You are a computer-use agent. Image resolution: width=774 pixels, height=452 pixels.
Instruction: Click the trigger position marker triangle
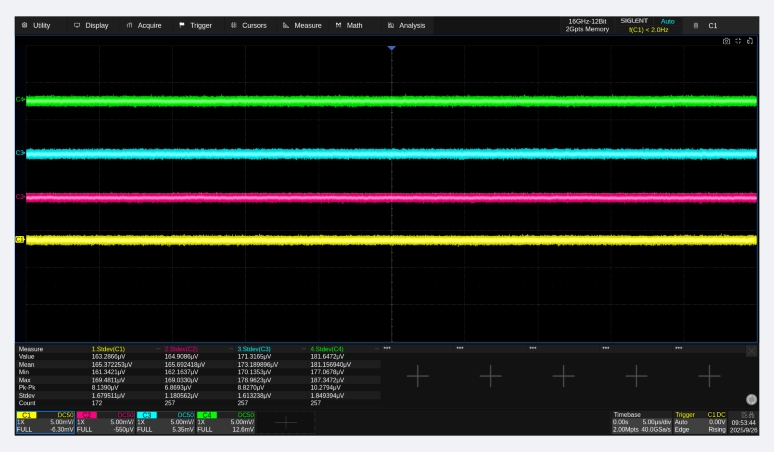pyautogui.click(x=391, y=48)
